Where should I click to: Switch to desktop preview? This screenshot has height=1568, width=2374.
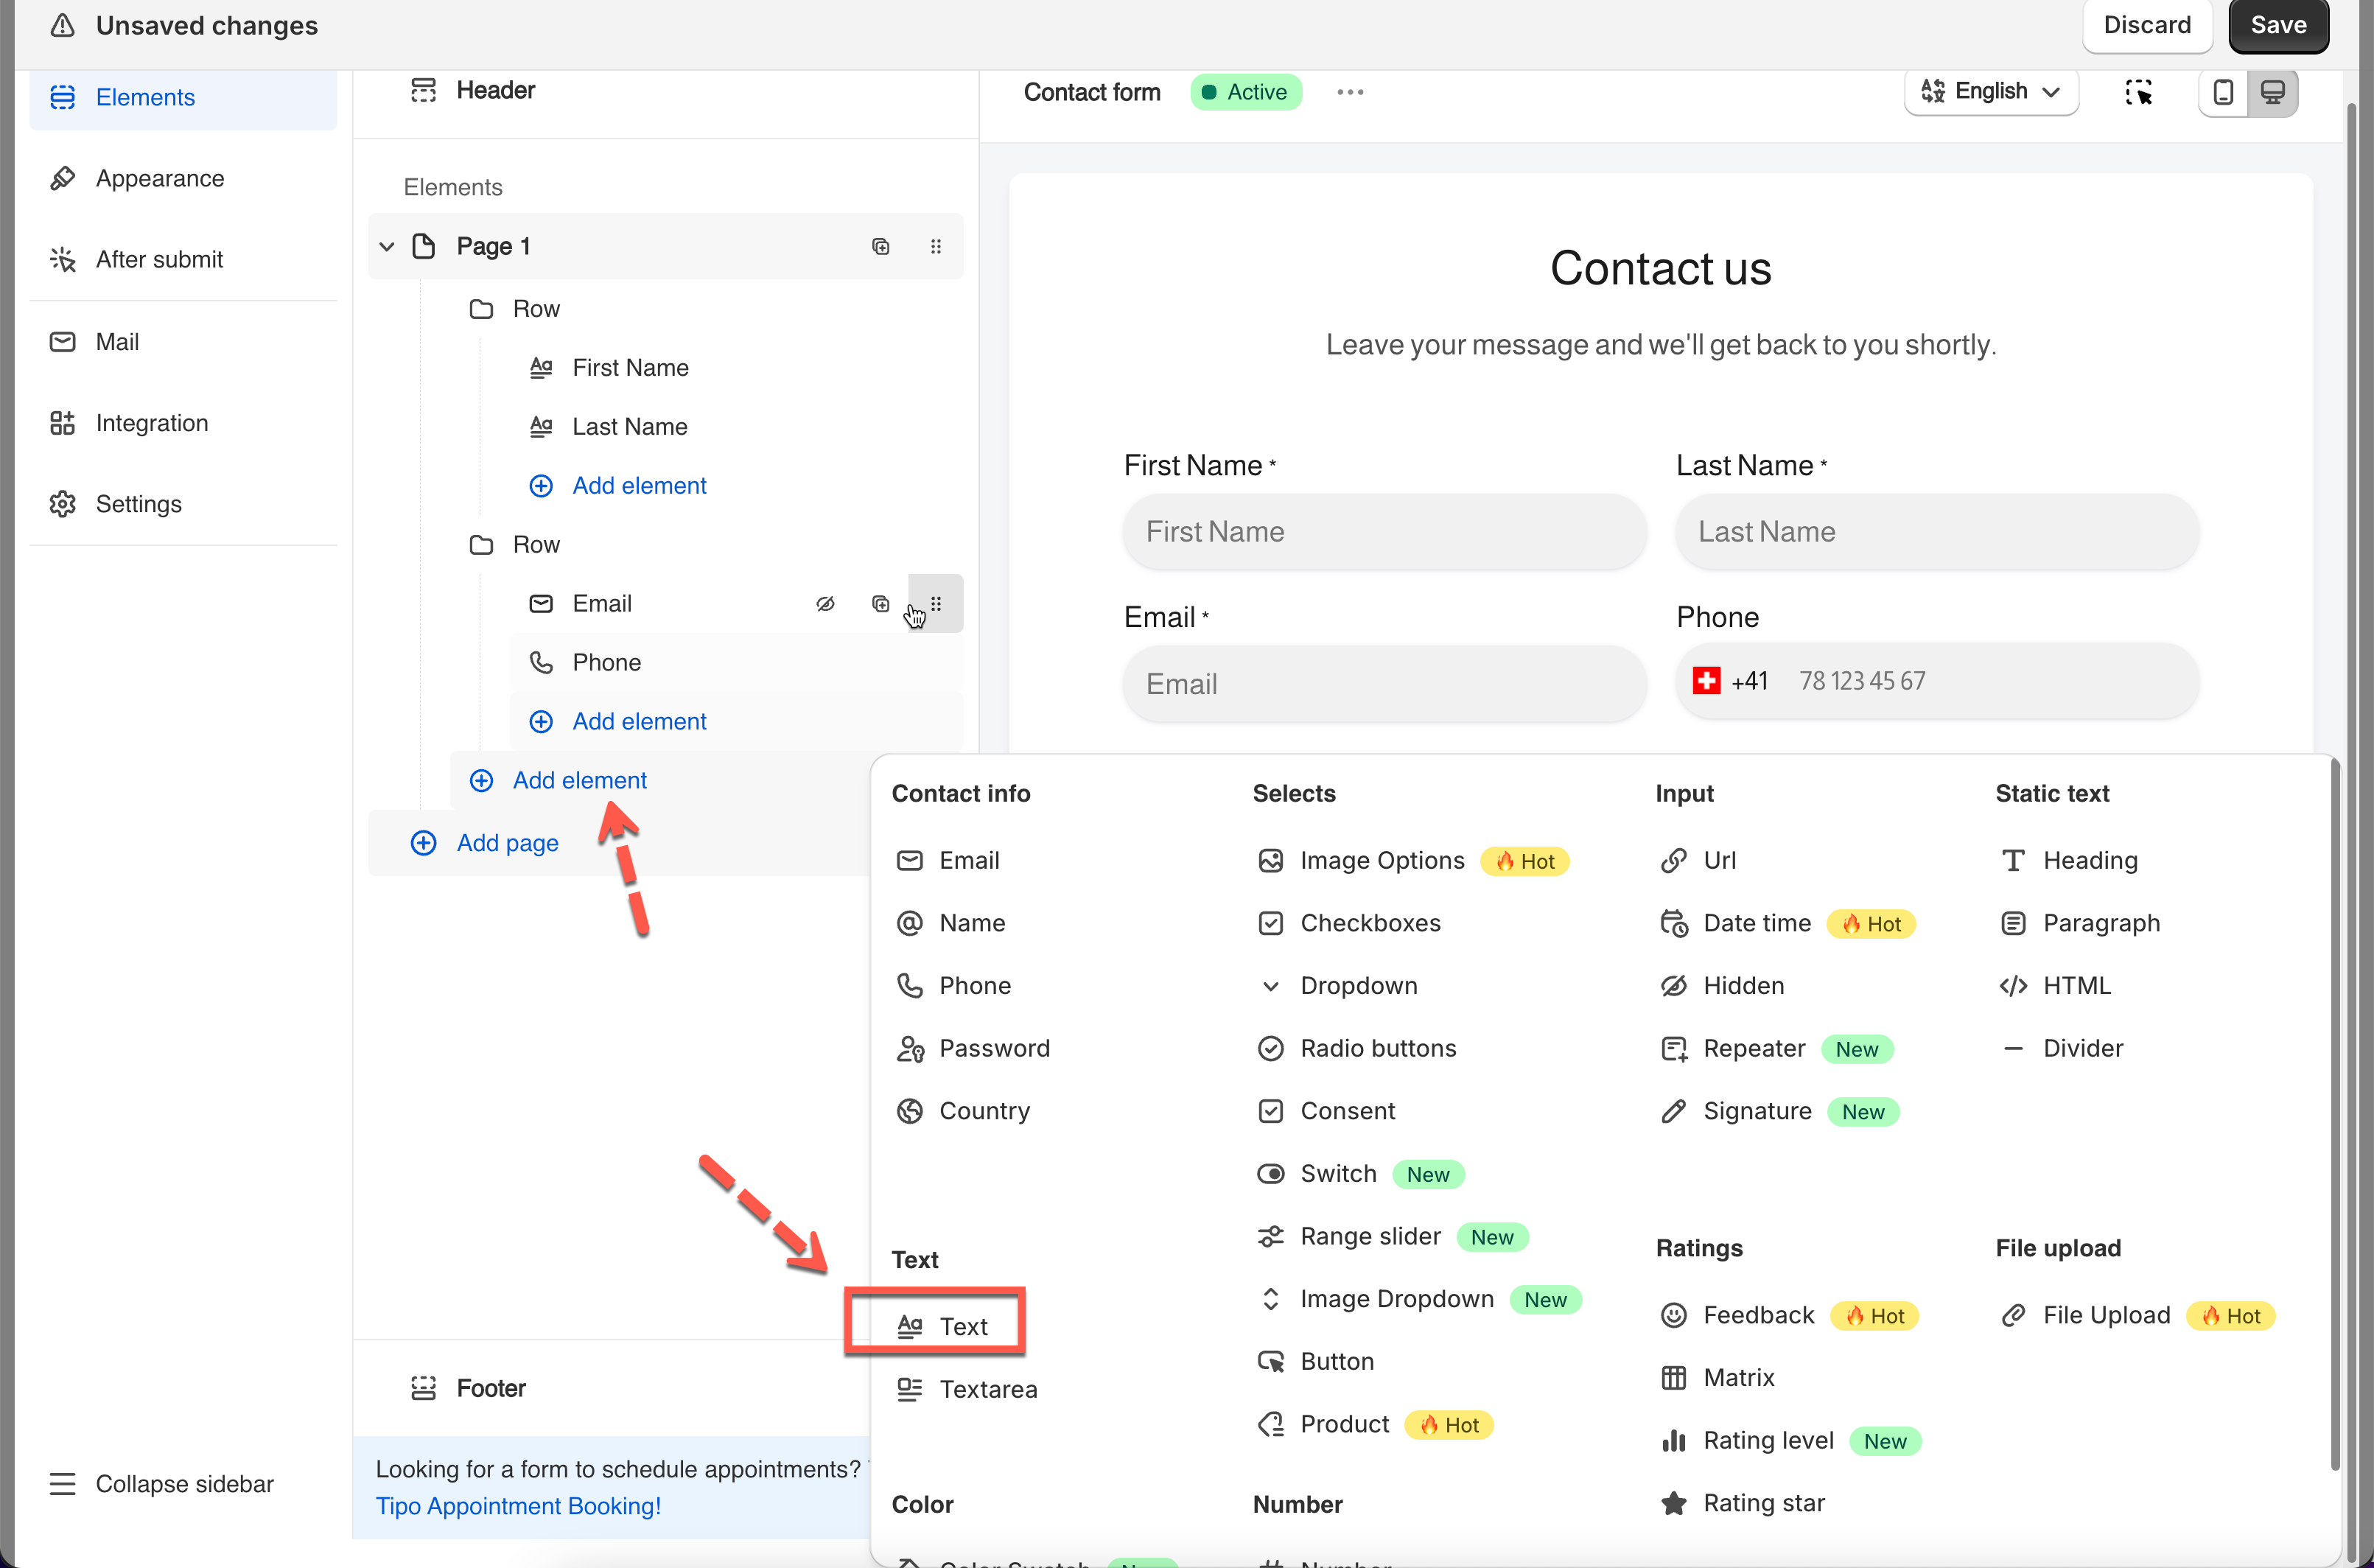coord(2272,92)
